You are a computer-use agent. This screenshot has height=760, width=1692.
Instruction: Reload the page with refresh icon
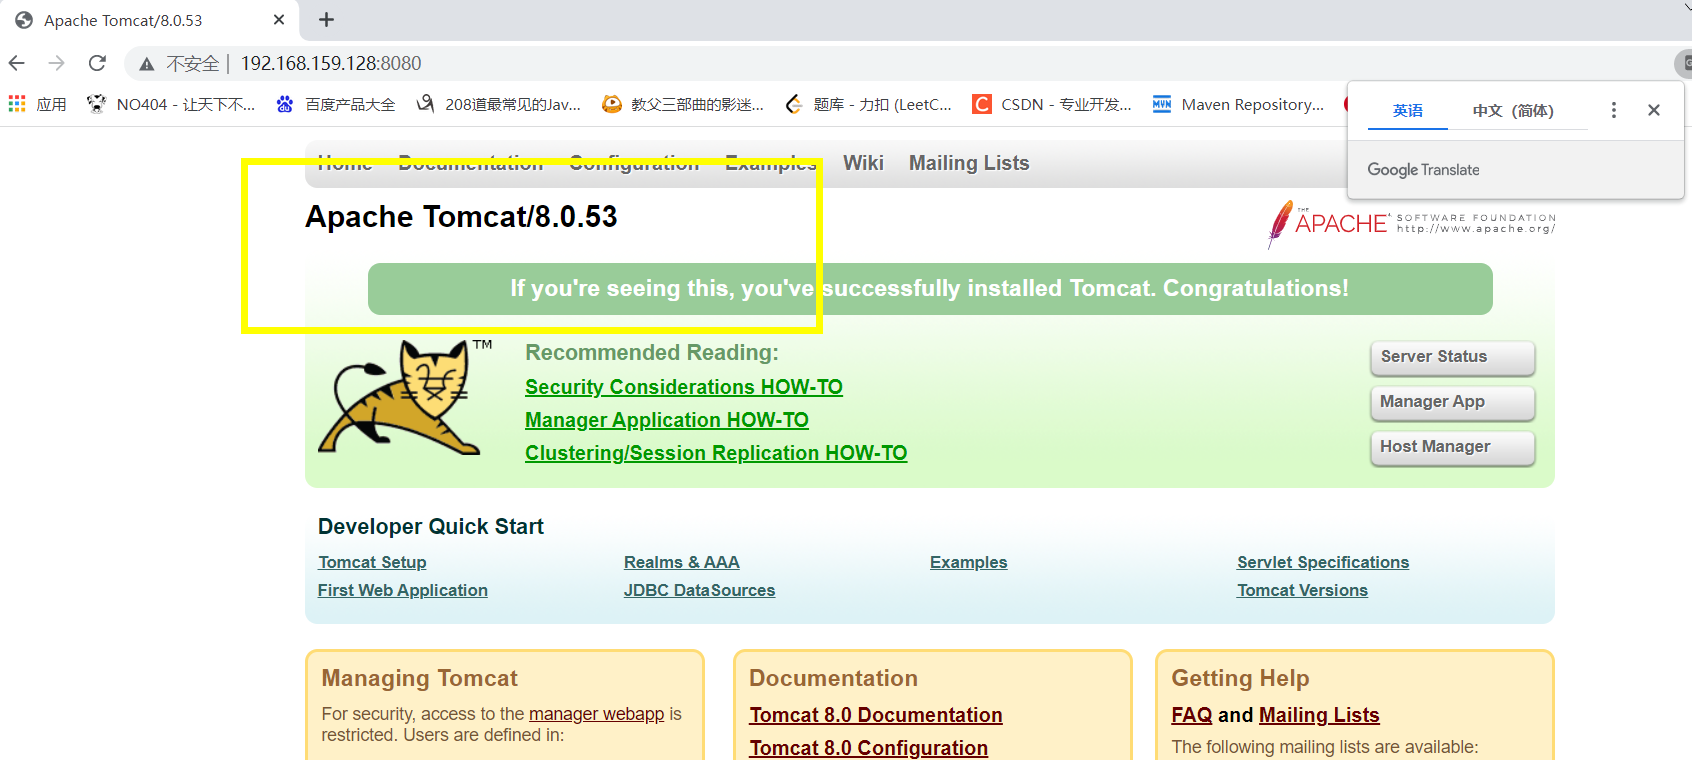(x=97, y=63)
